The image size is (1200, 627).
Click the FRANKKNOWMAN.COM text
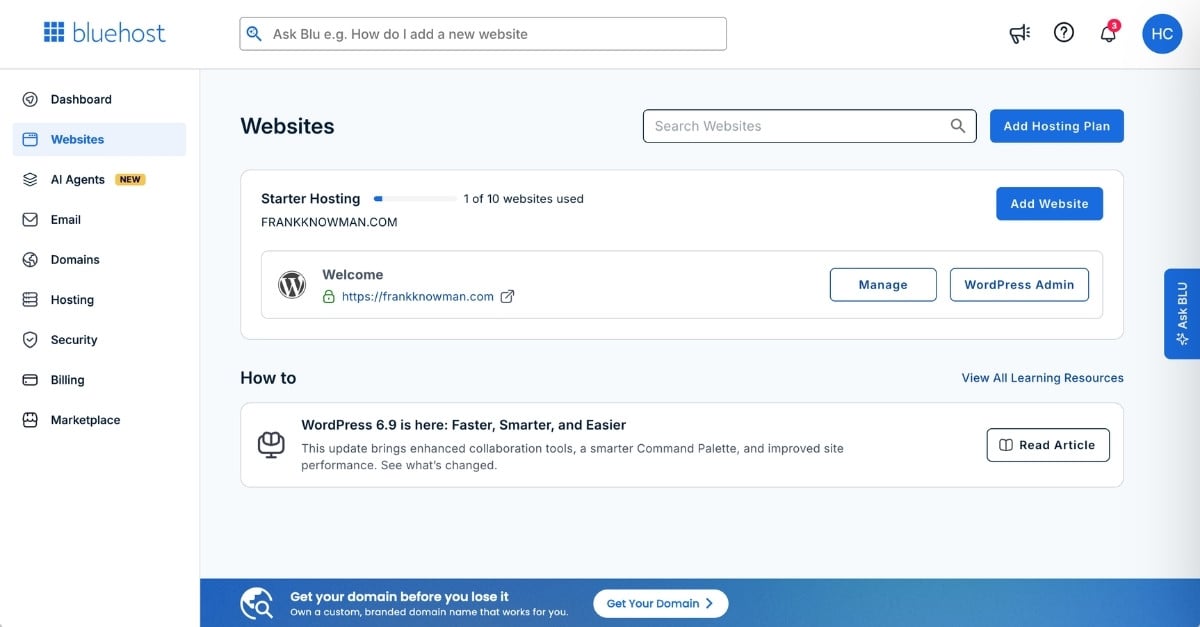(x=329, y=222)
